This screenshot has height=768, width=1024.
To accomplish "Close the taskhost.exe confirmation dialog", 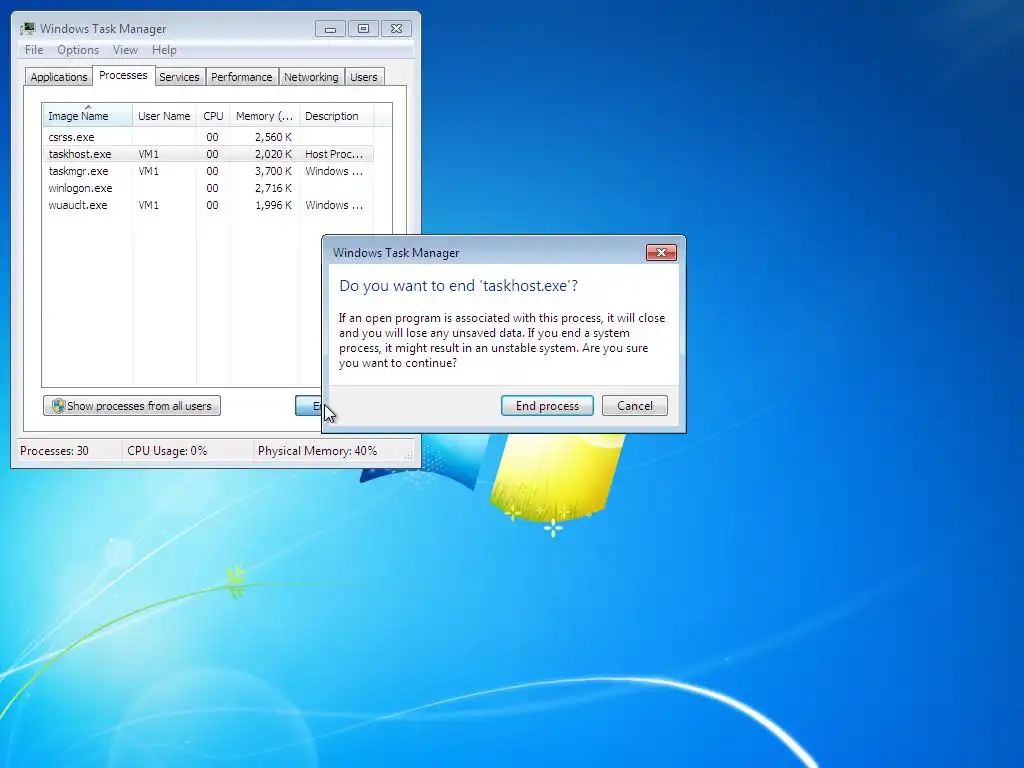I will pos(661,253).
